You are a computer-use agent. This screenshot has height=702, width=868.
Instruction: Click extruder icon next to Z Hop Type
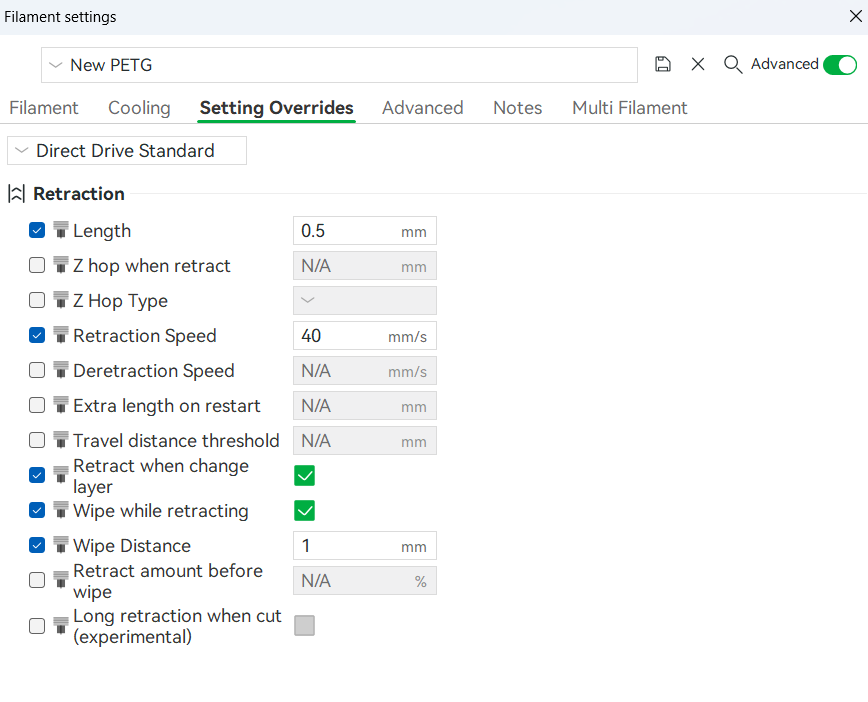61,300
